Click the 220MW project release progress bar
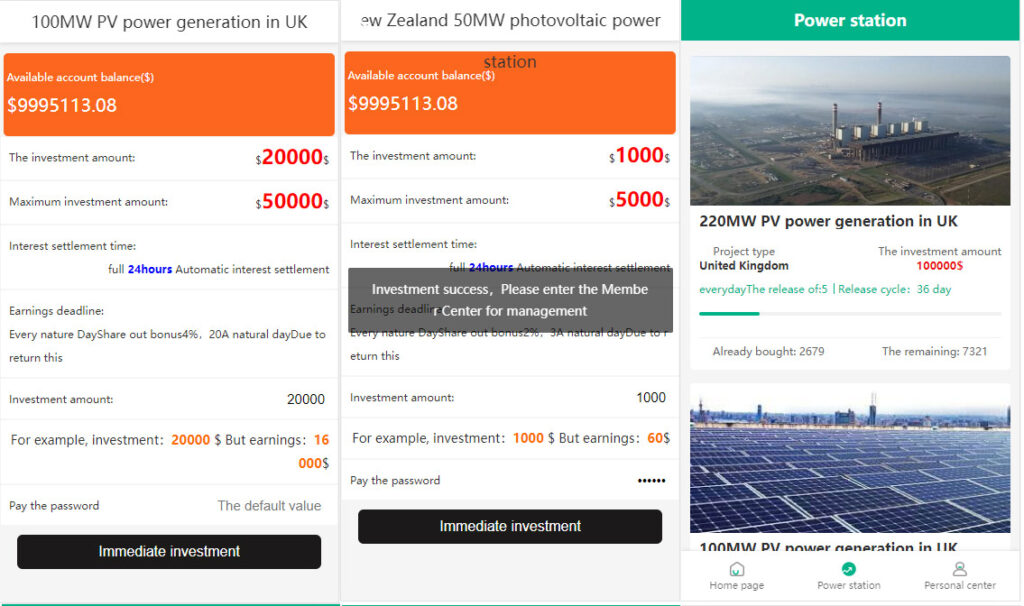This screenshot has height=606, width=1024. click(x=850, y=313)
